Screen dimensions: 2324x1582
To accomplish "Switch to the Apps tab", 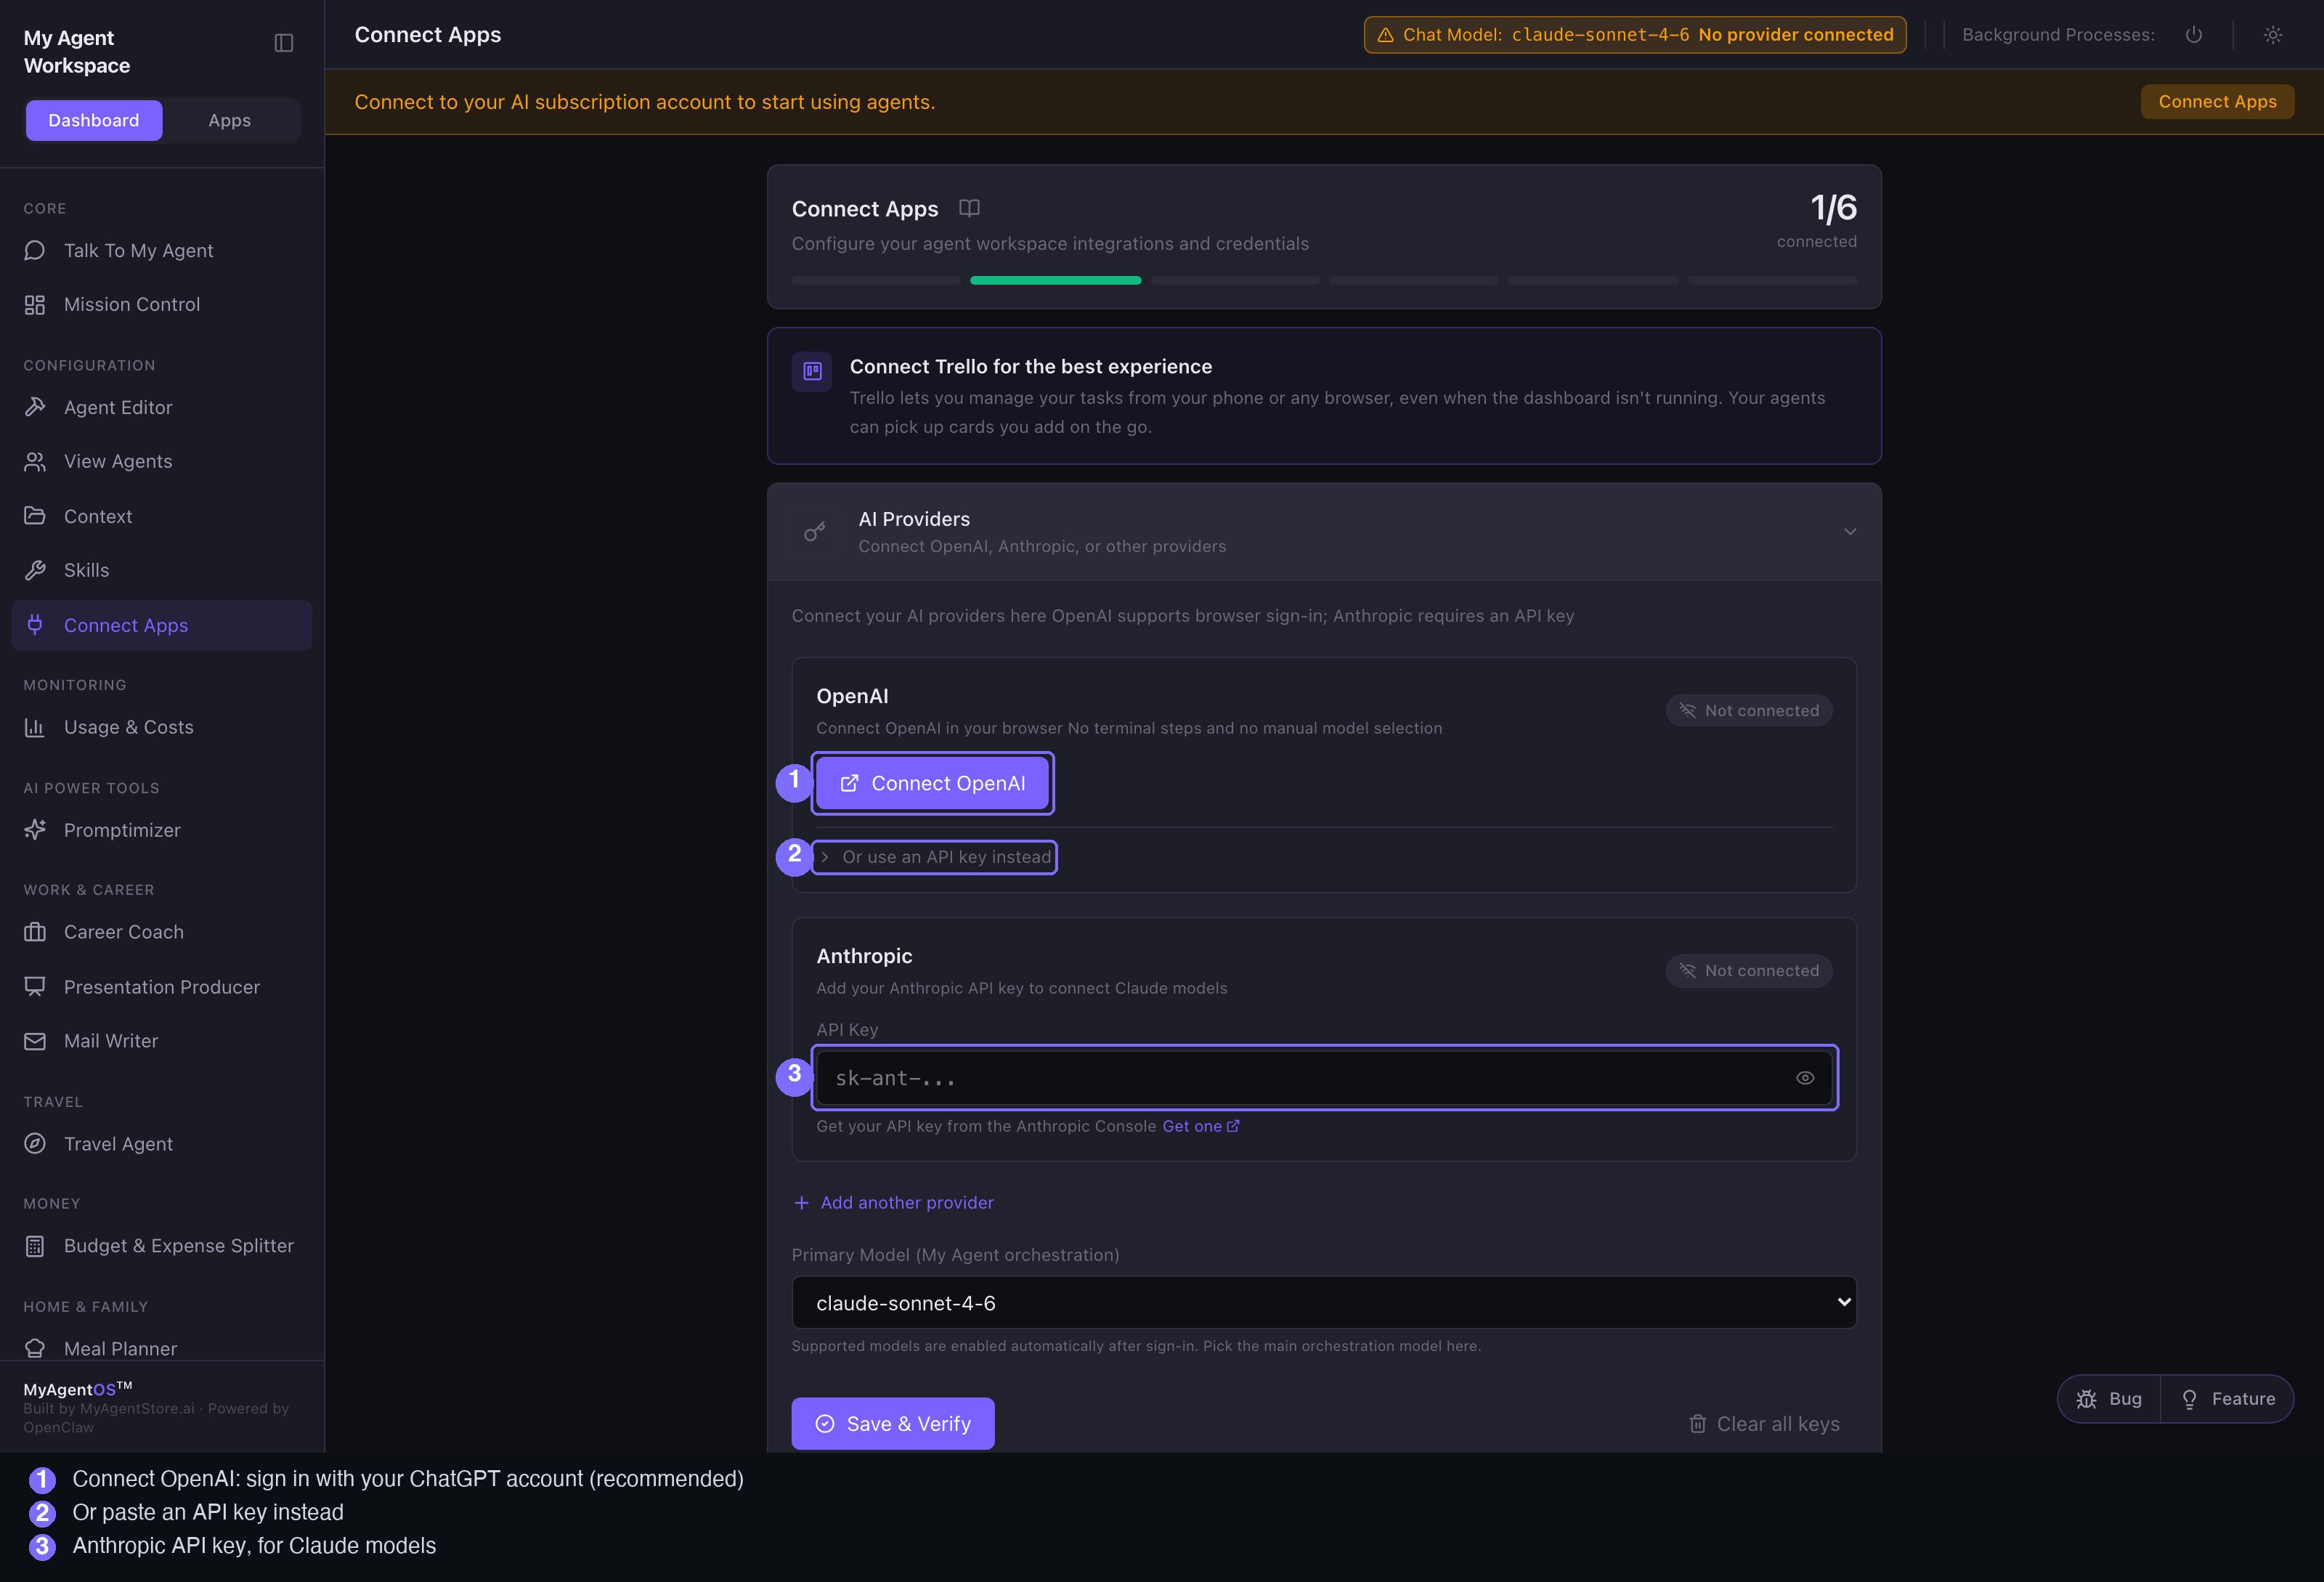I will (x=230, y=121).
